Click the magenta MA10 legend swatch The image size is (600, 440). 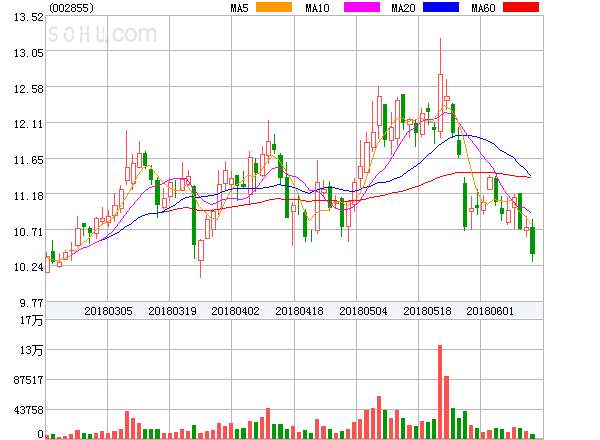[362, 7]
